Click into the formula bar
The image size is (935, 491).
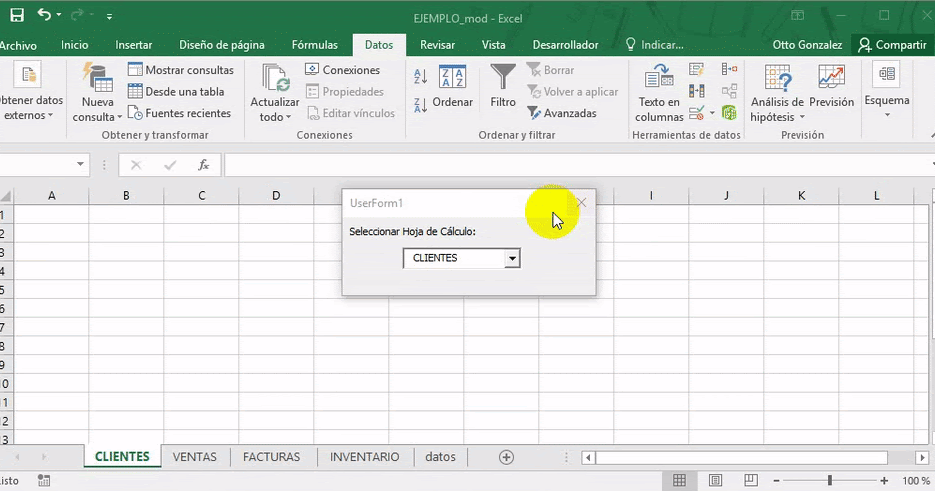pos(577,165)
